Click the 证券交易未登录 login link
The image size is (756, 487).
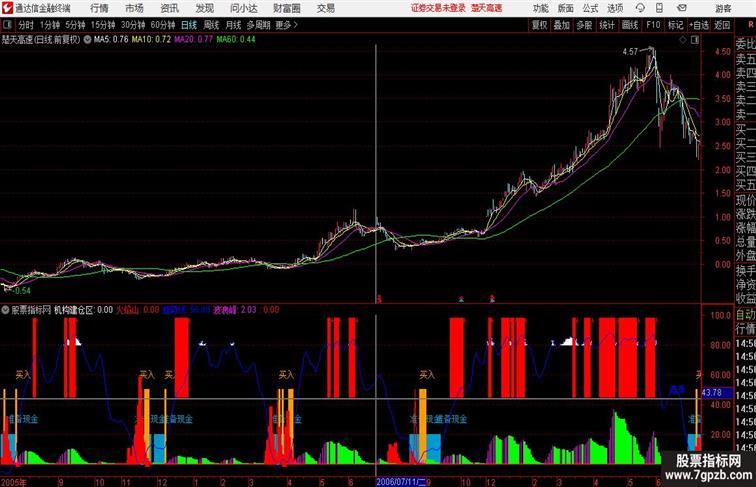pos(438,8)
